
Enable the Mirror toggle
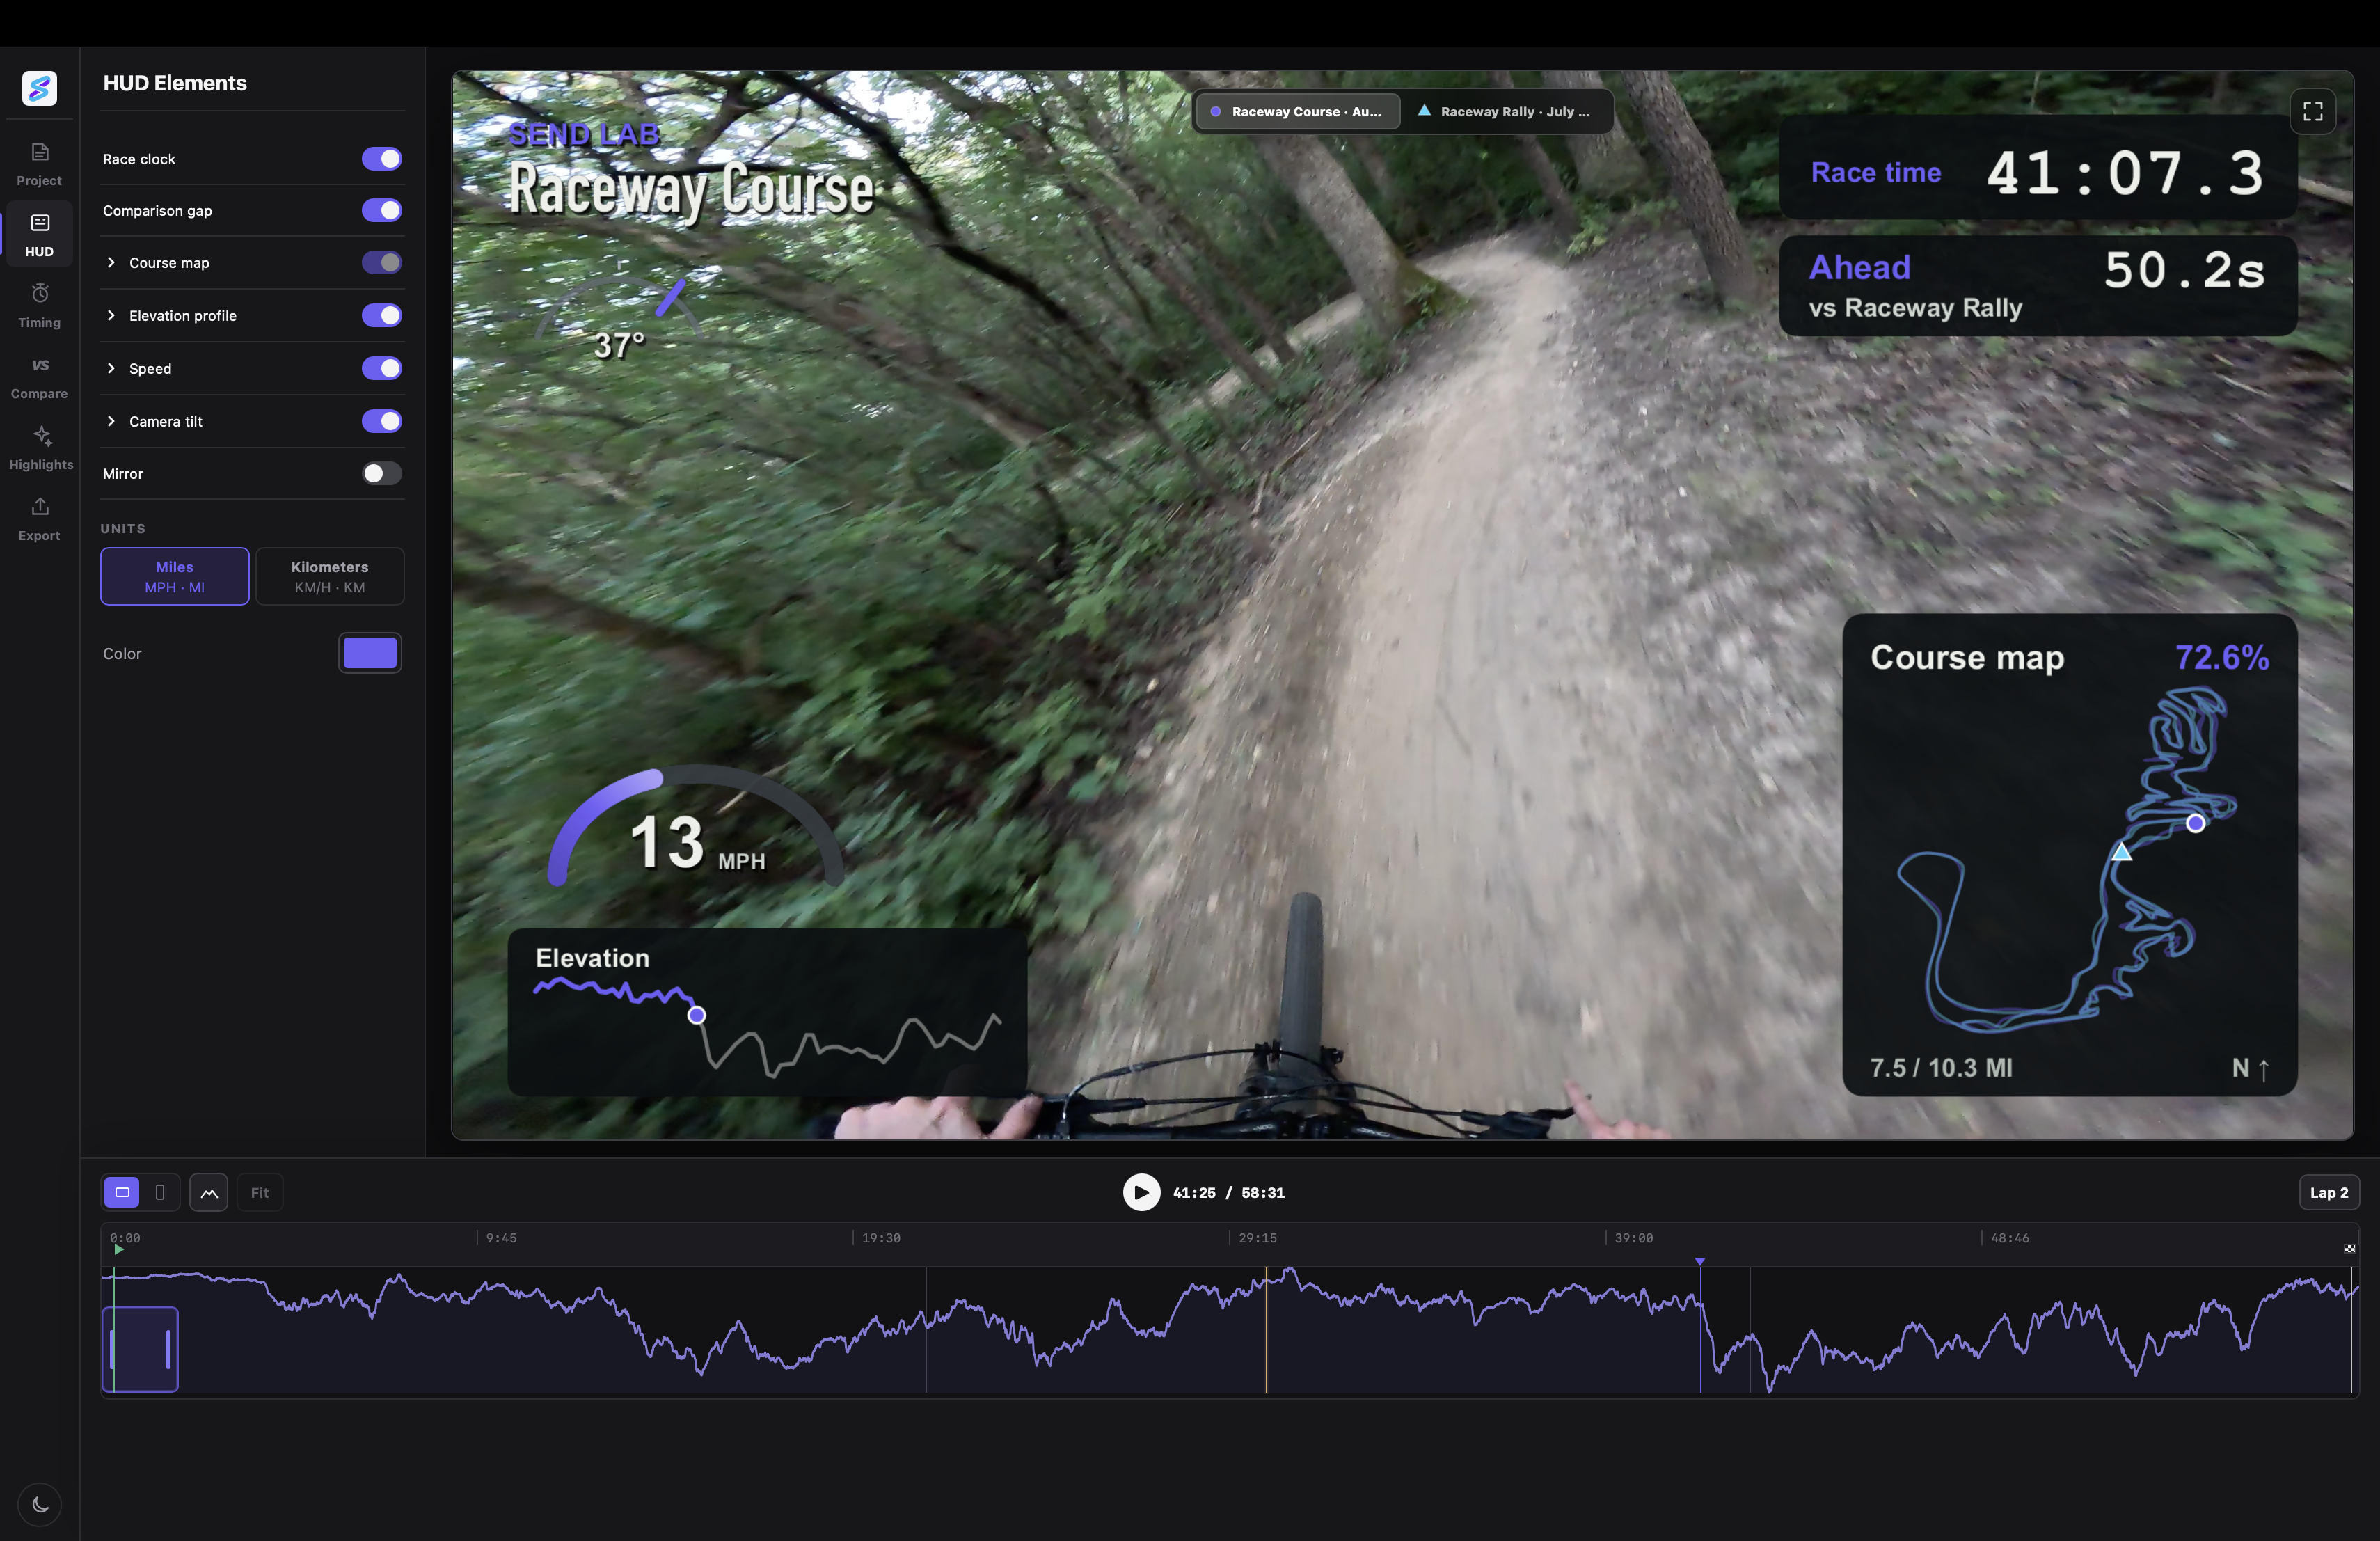(x=381, y=473)
